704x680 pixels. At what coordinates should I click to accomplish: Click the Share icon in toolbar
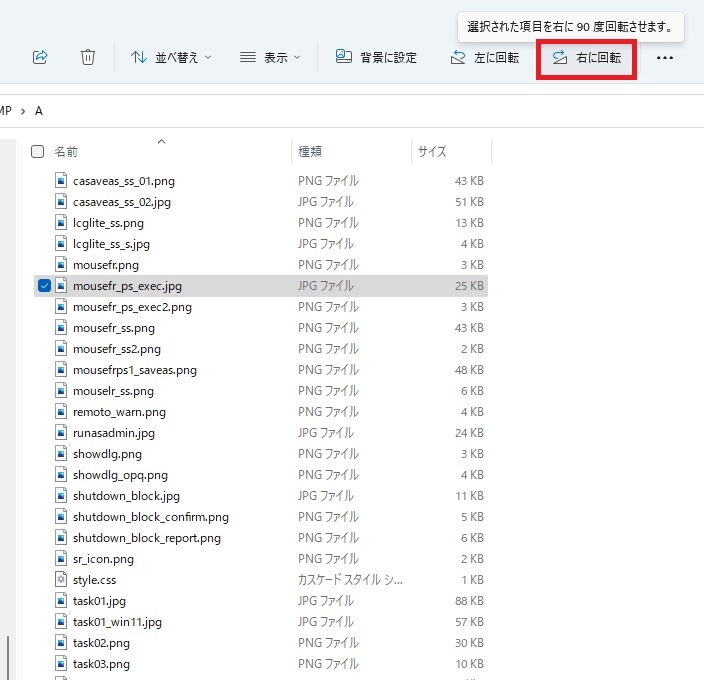click(40, 57)
